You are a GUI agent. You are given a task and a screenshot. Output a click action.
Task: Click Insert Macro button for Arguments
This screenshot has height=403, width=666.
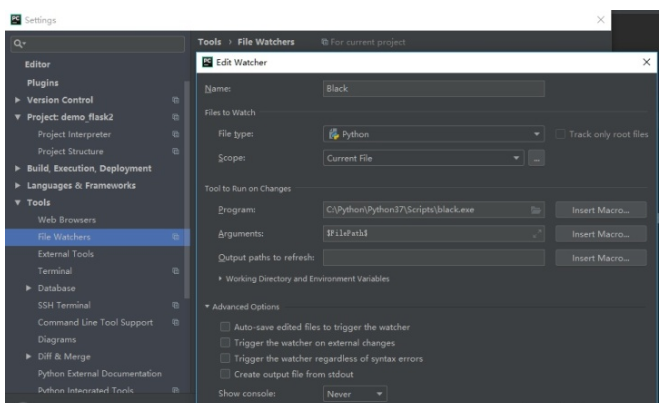601,234
